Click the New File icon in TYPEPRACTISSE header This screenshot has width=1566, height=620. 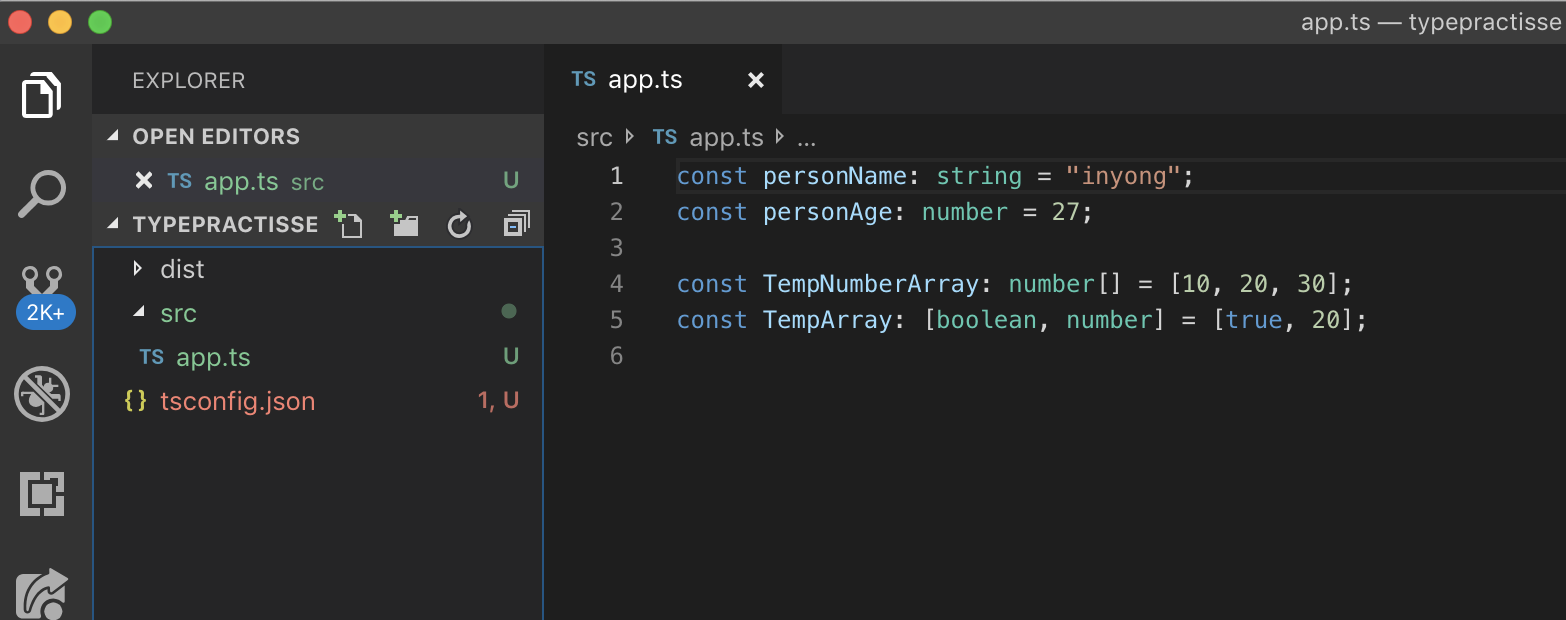348,224
